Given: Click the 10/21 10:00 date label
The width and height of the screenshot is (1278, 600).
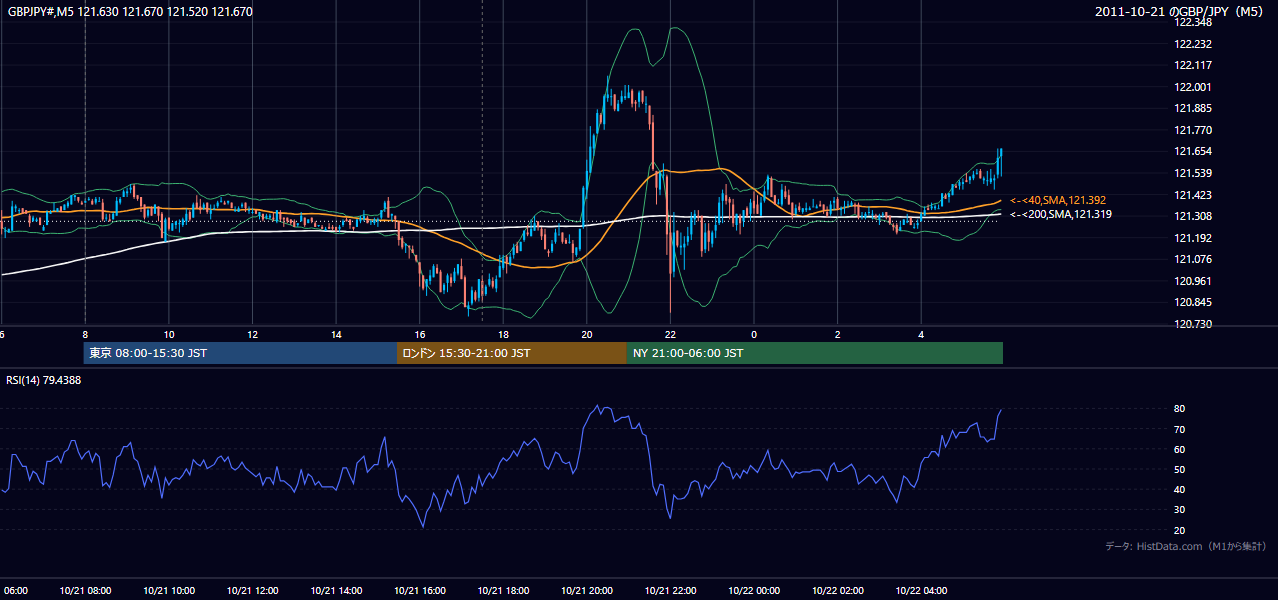Looking at the screenshot, I should pyautogui.click(x=169, y=590).
